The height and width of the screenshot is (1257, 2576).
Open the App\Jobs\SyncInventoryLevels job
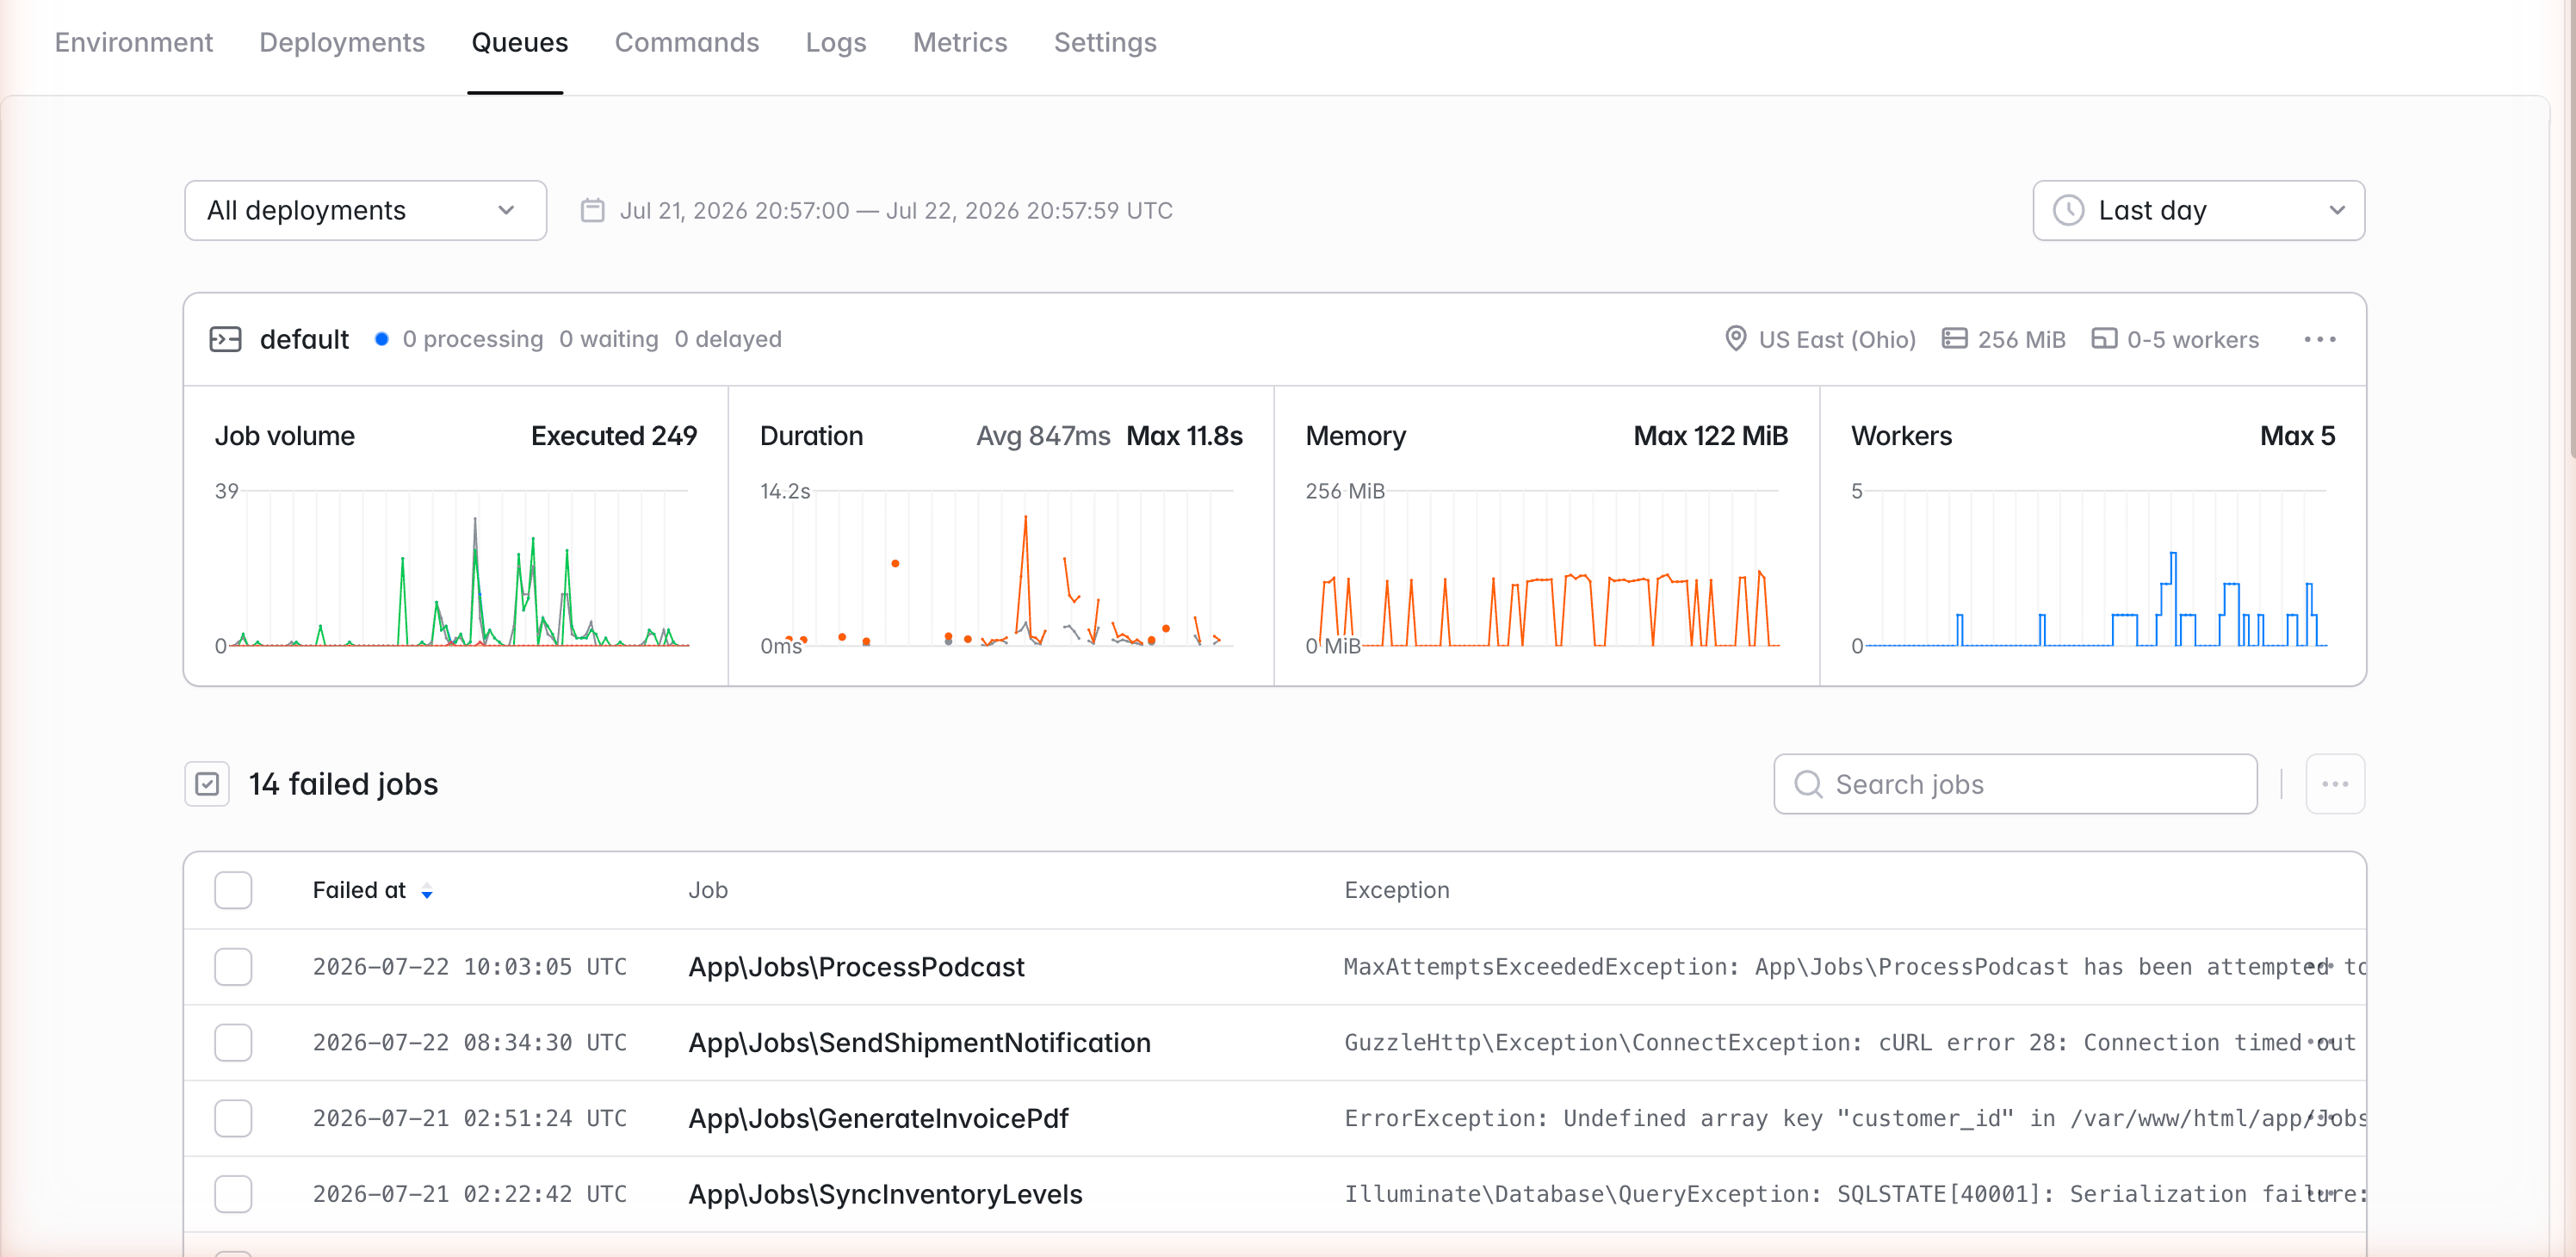tap(885, 1194)
